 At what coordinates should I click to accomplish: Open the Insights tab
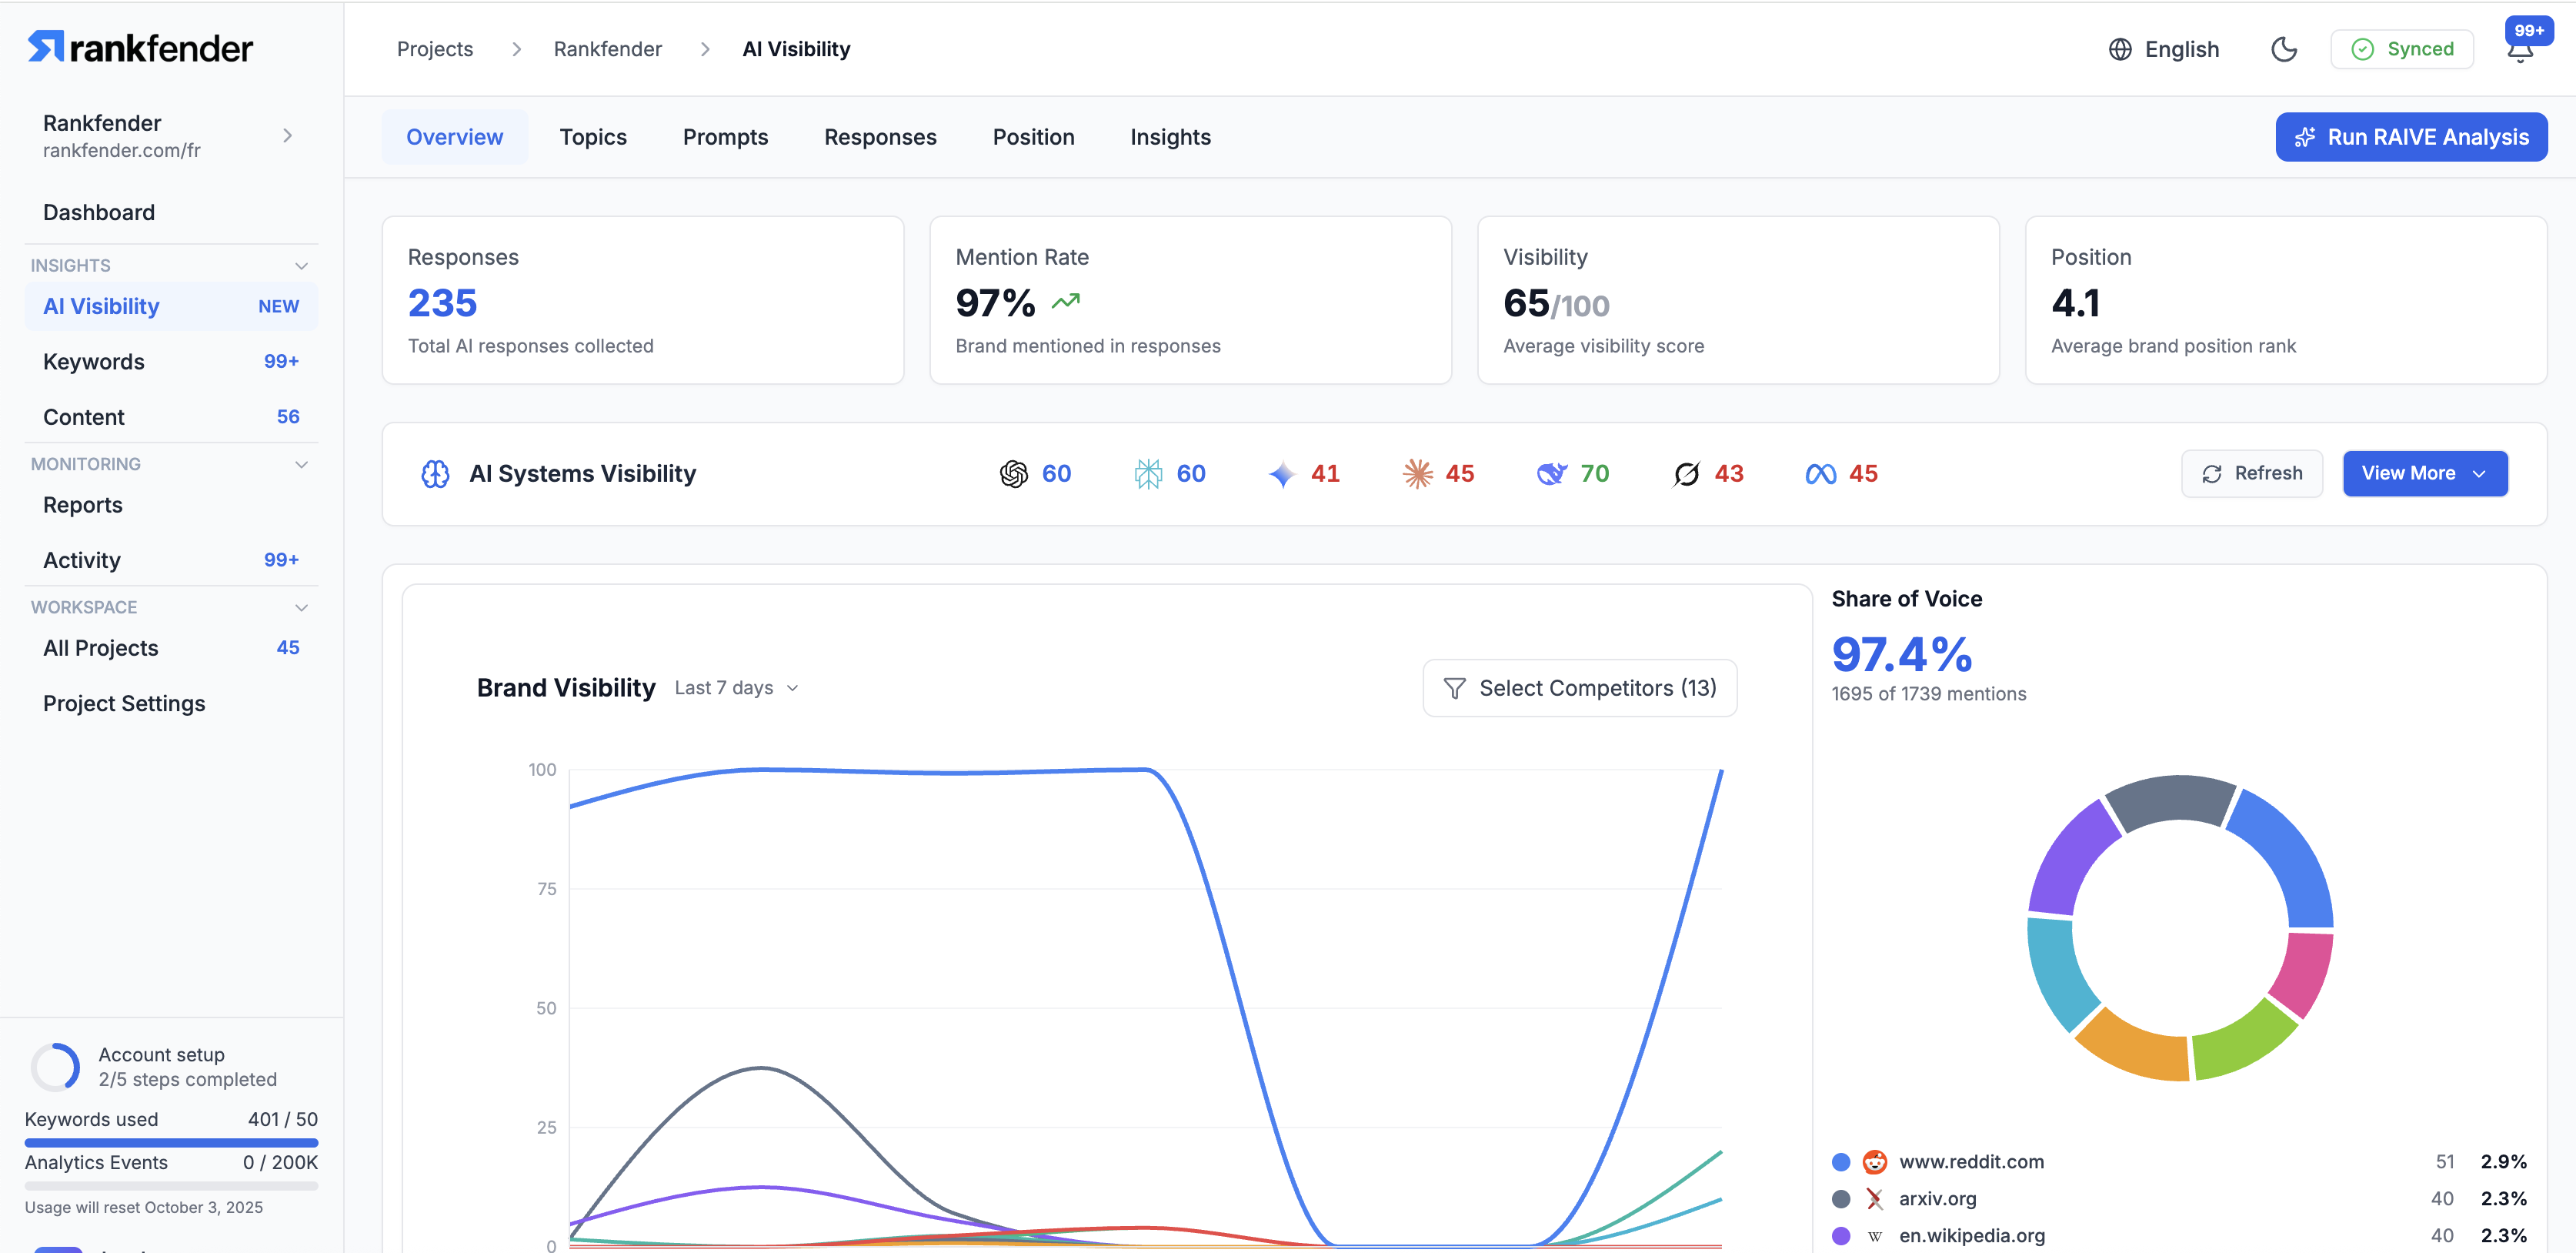pos(1170,137)
